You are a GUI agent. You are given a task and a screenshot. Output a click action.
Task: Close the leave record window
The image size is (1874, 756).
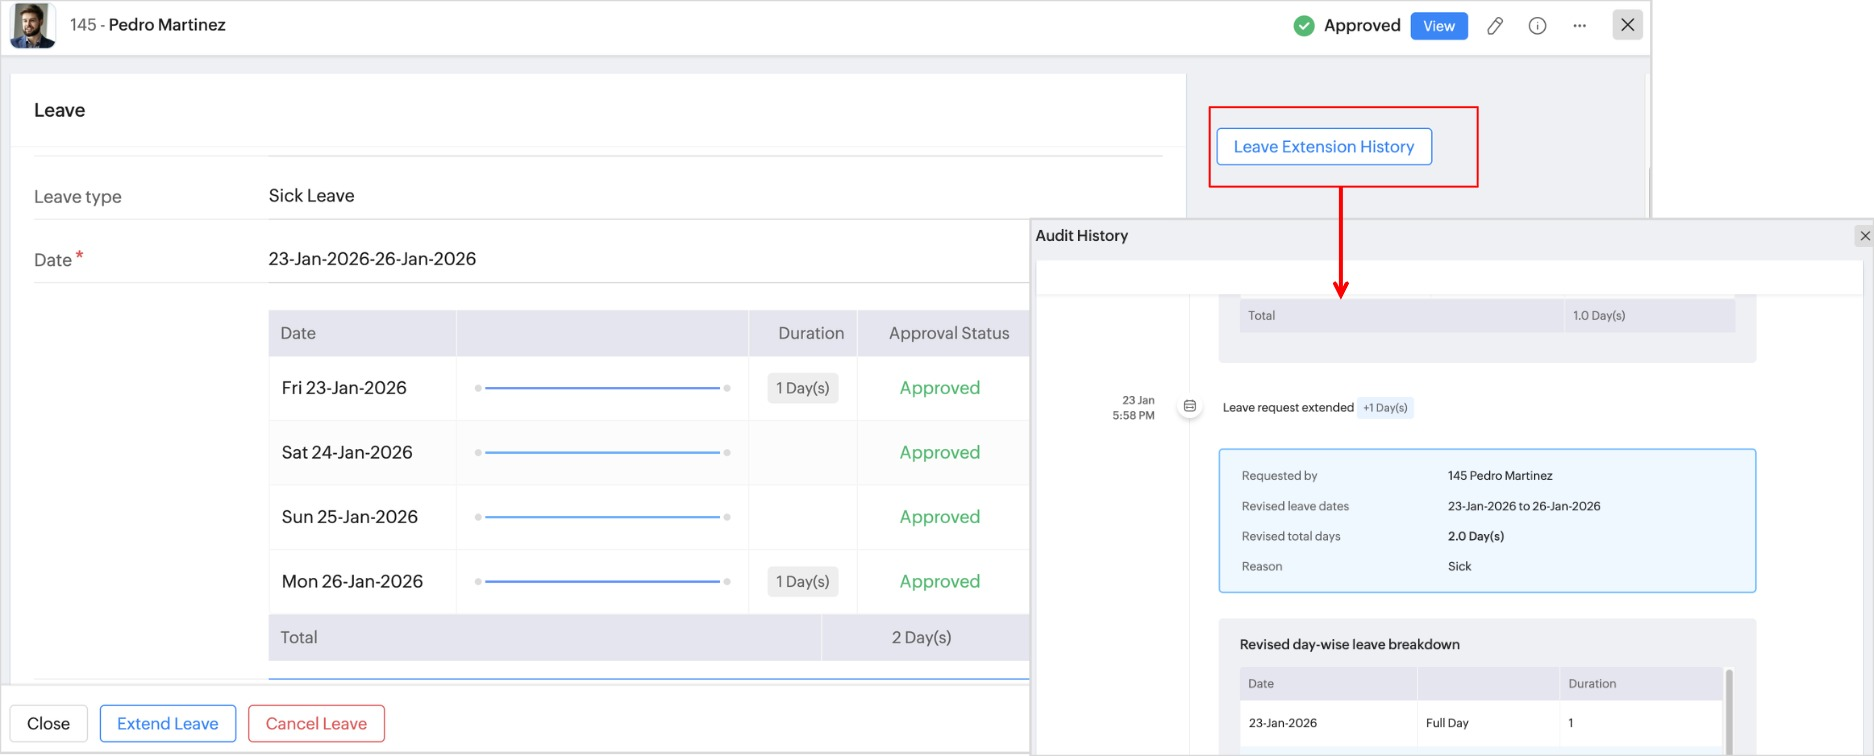pyautogui.click(x=1627, y=25)
